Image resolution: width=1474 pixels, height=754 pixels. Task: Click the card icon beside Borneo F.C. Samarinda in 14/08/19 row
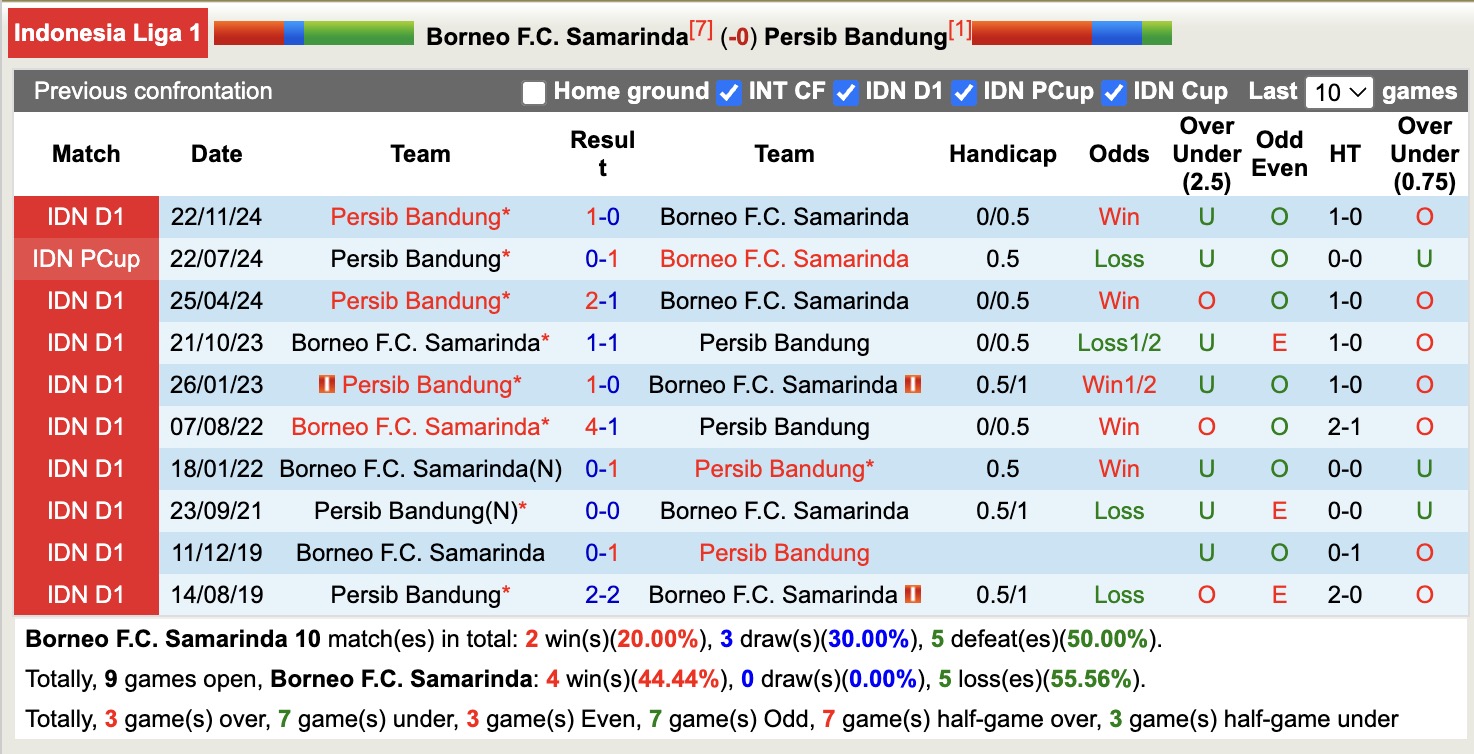pyautogui.click(x=911, y=595)
